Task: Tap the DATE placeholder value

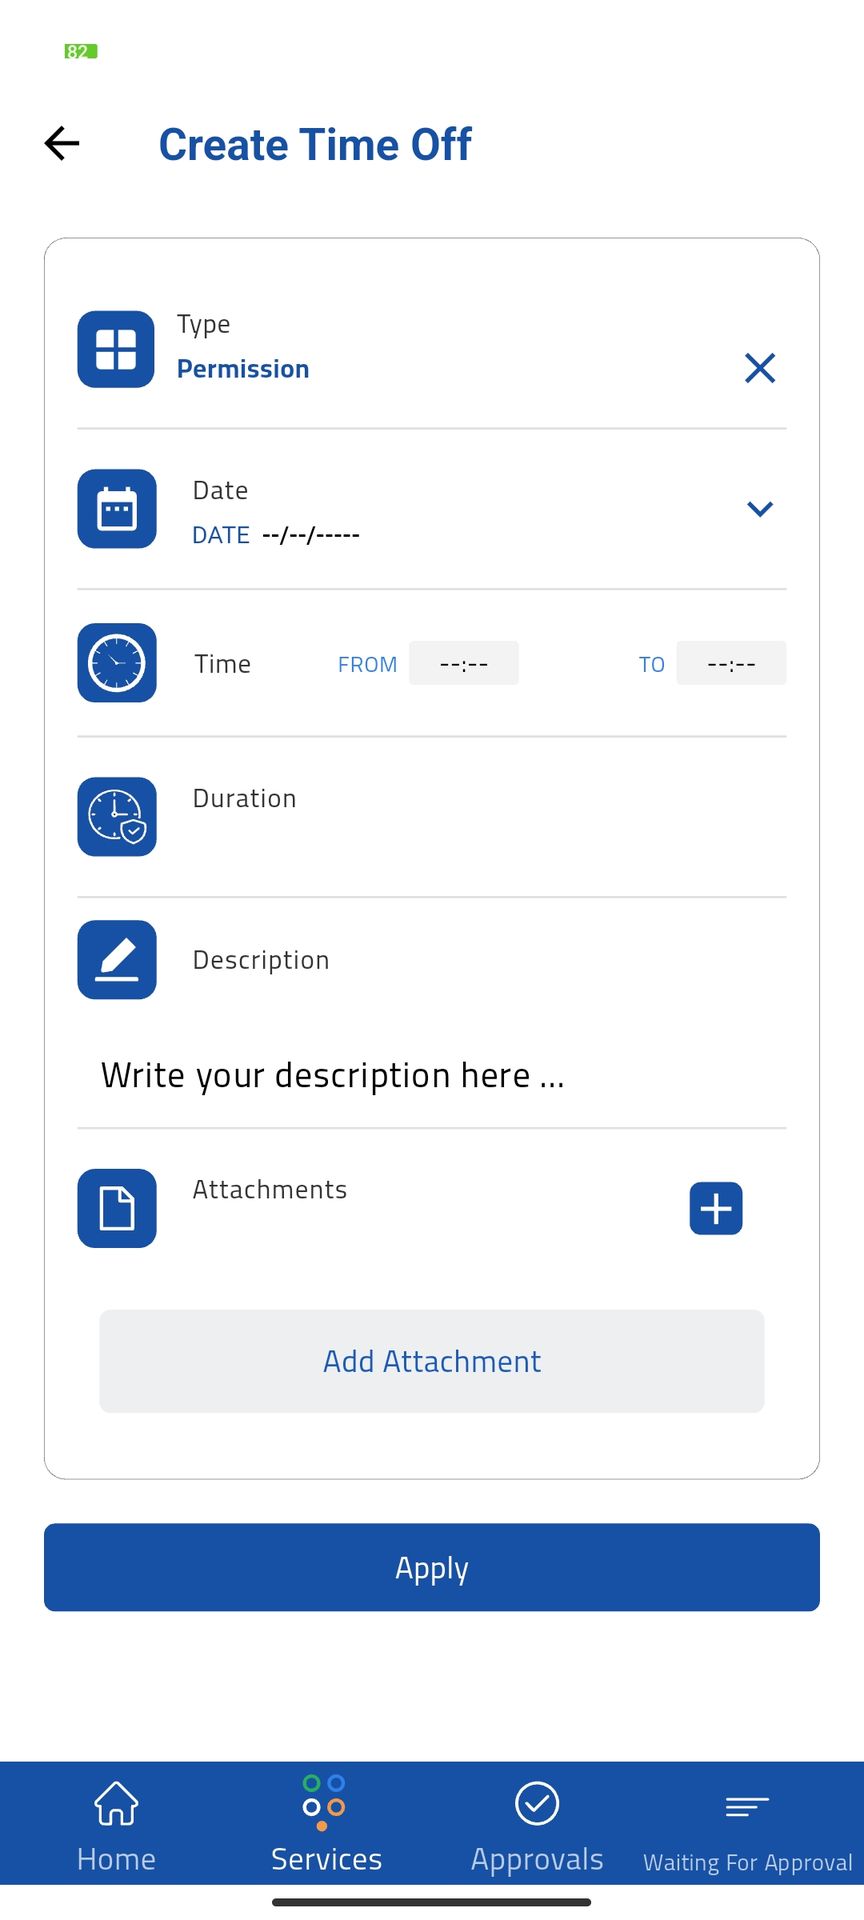Action: tap(310, 535)
